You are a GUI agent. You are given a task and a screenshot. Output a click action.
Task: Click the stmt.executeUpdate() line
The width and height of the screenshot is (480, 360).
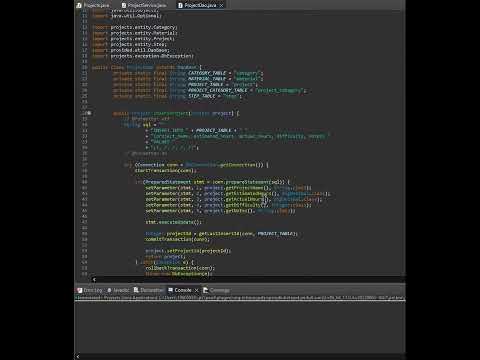tap(174, 222)
